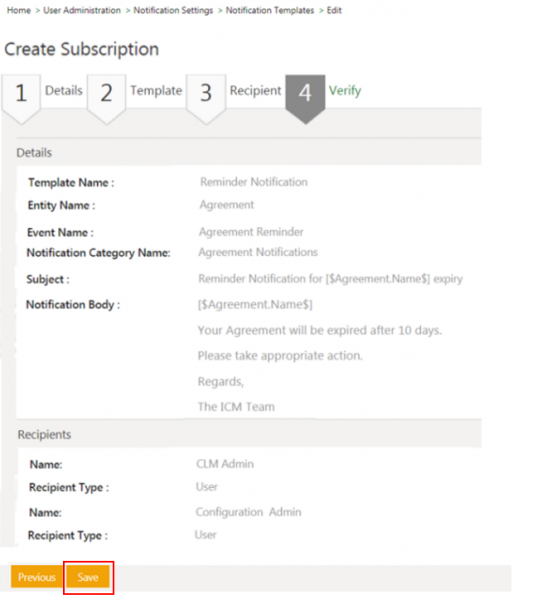Select the Reminder Notification template name value

tap(254, 182)
